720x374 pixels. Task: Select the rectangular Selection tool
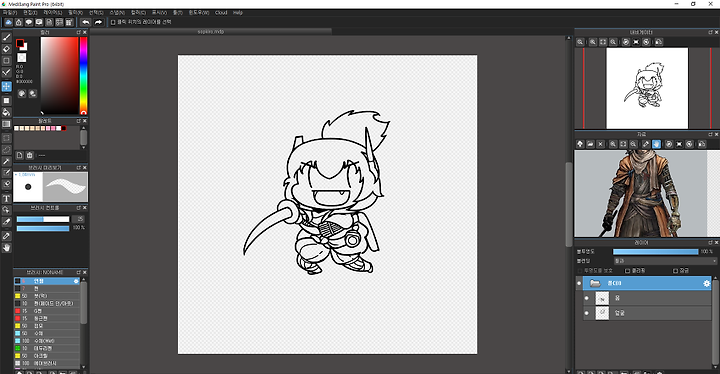(6, 138)
